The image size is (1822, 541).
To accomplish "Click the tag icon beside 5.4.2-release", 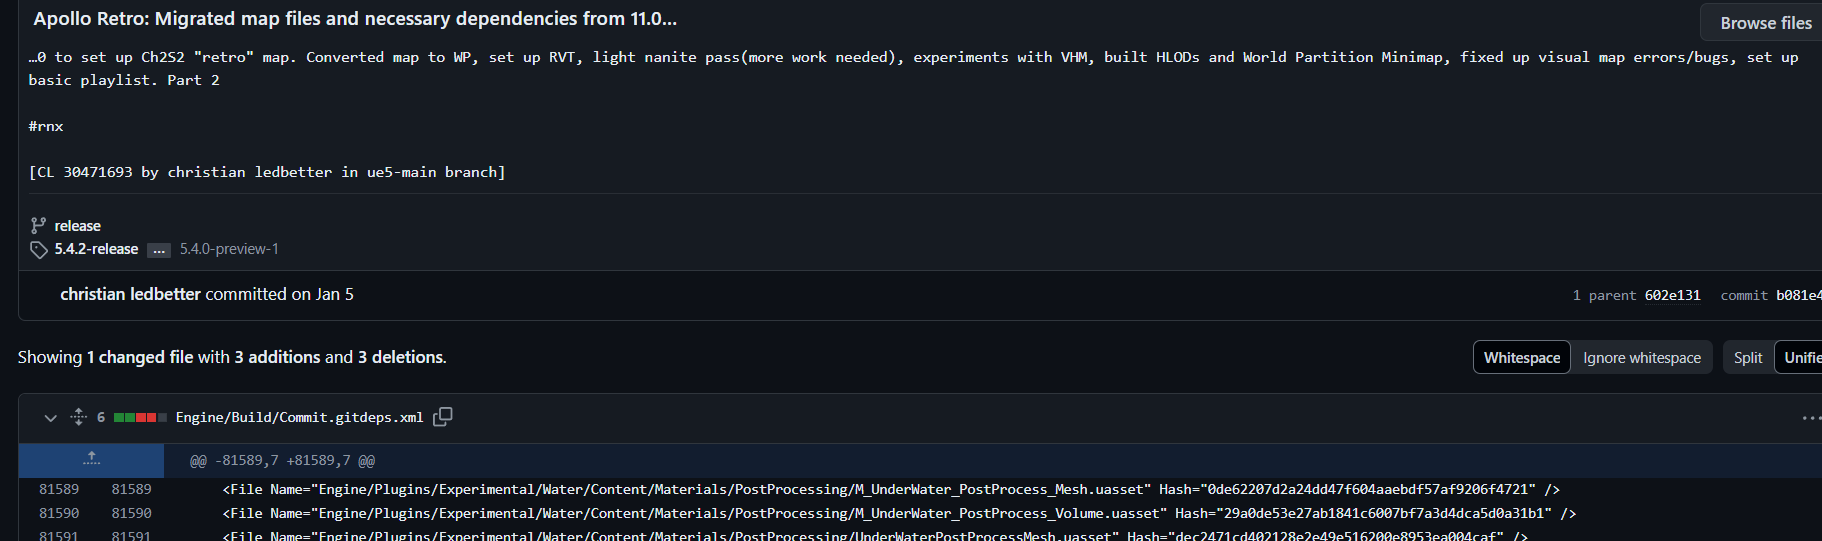I will (x=38, y=249).
